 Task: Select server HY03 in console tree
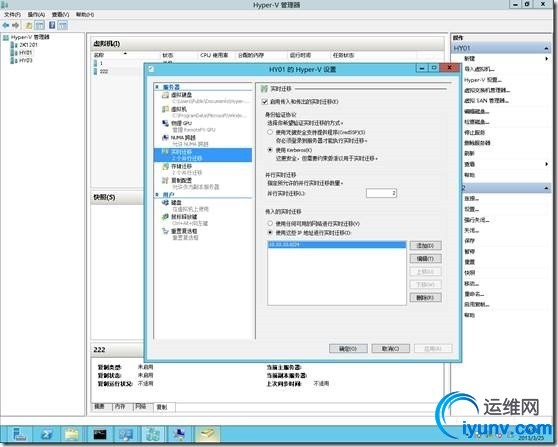tap(22, 61)
